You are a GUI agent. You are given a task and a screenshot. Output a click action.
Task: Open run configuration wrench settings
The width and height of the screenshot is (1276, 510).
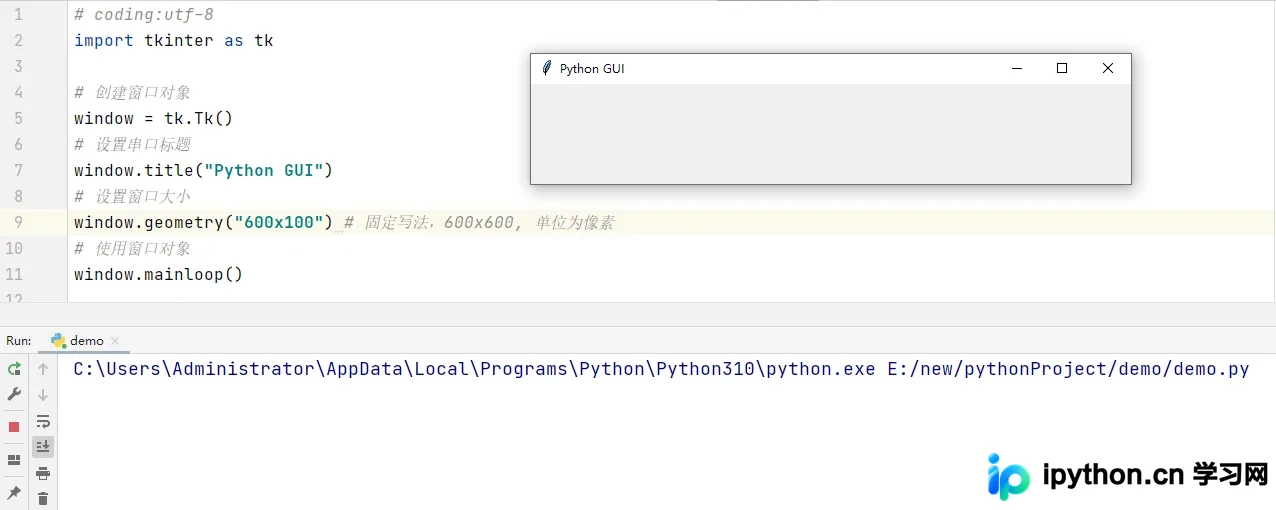(x=14, y=395)
